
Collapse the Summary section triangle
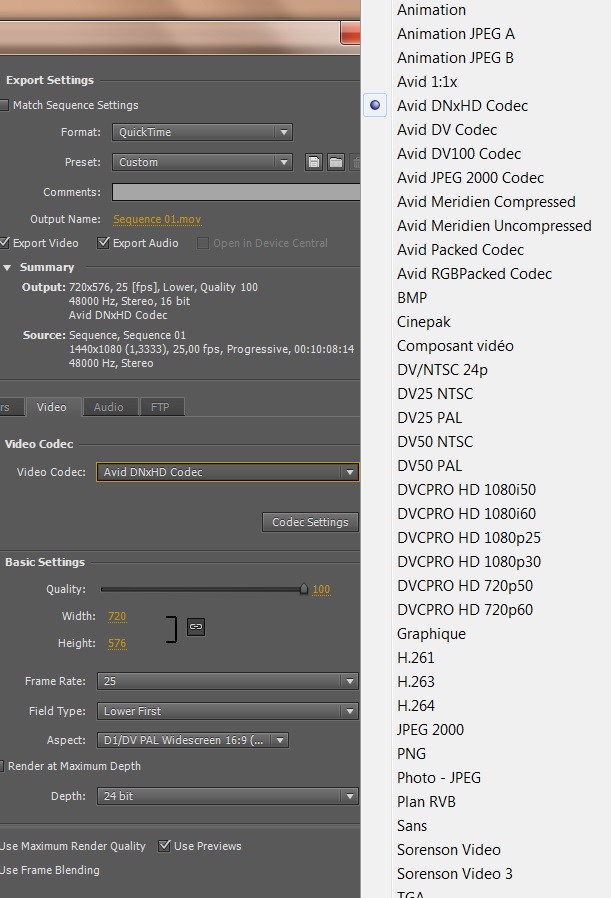7,267
